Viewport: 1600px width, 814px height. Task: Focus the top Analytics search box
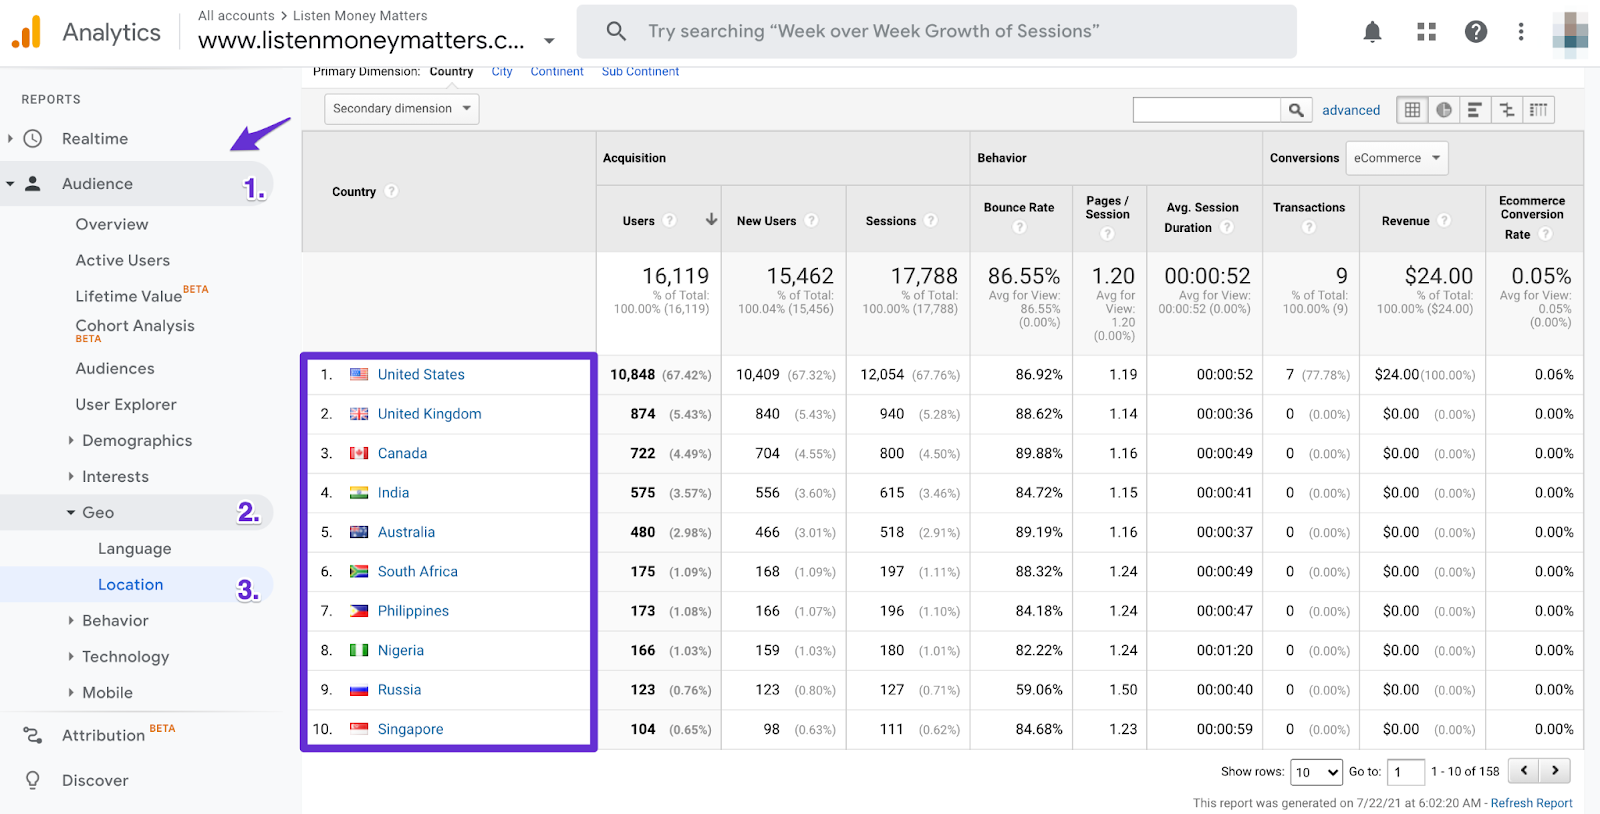click(937, 31)
